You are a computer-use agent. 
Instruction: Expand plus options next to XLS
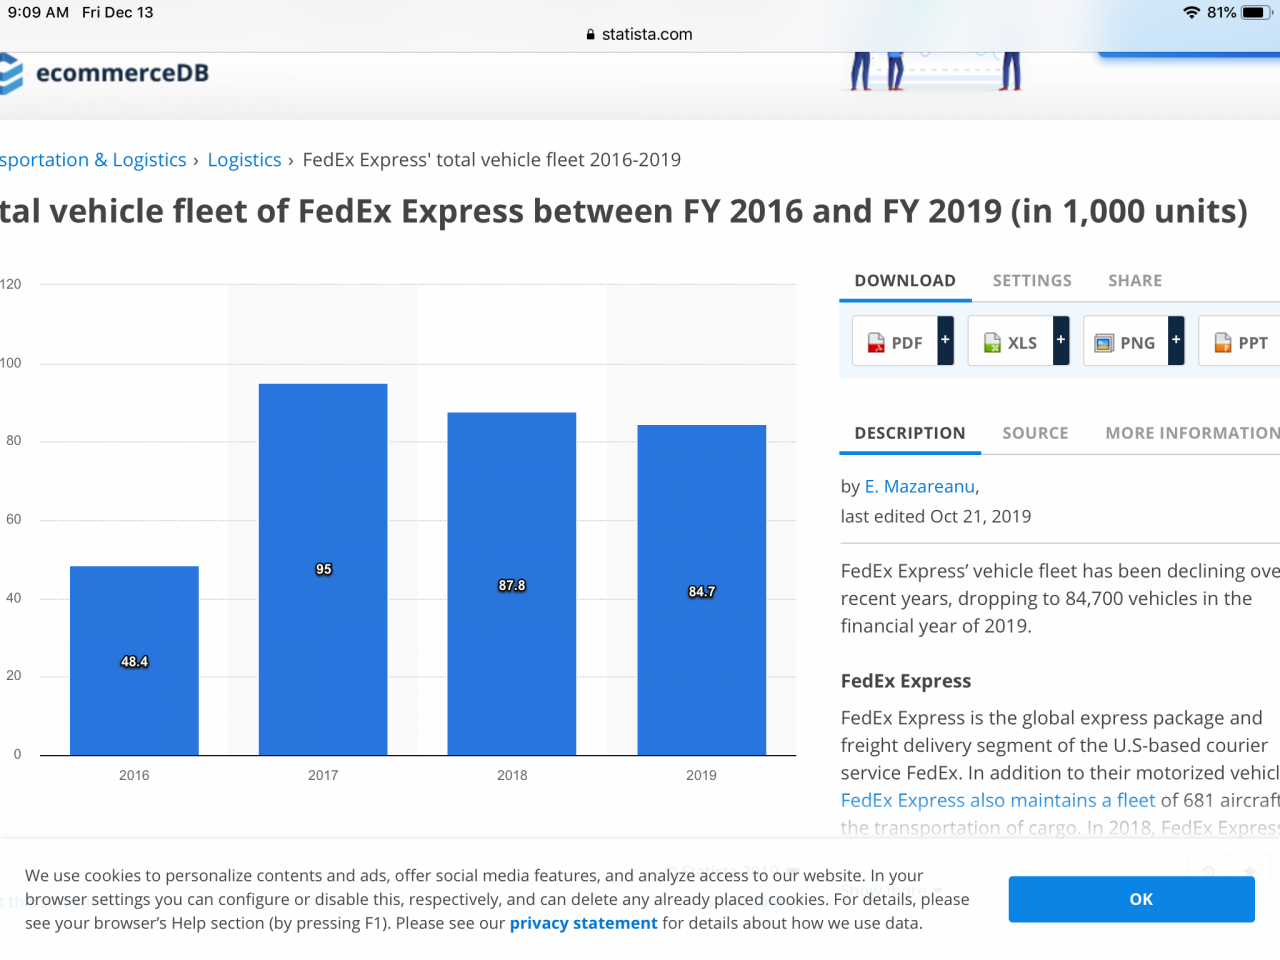coord(1061,340)
